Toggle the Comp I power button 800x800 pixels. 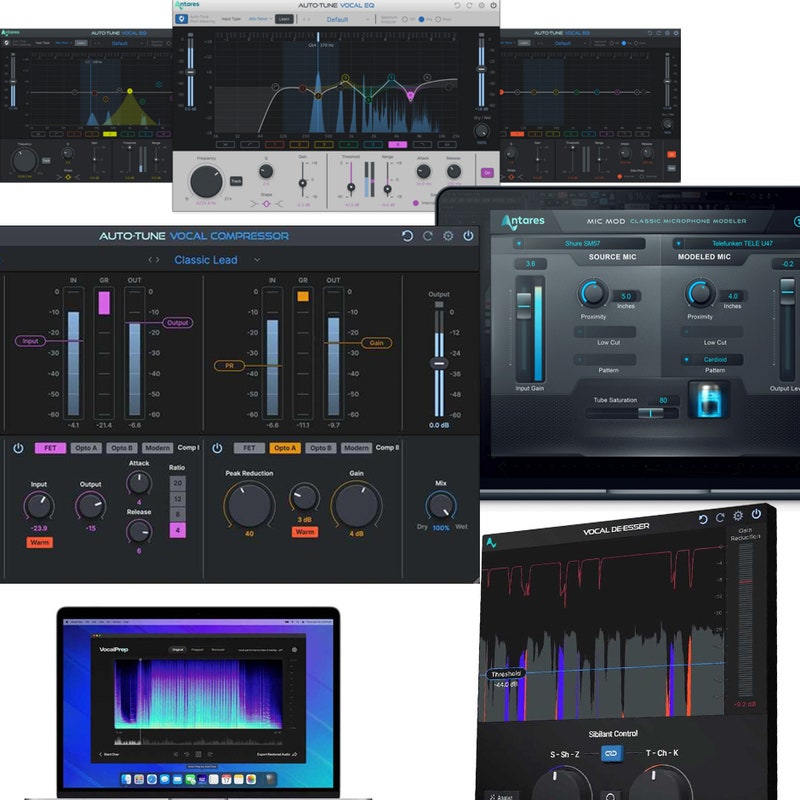tap(18, 448)
